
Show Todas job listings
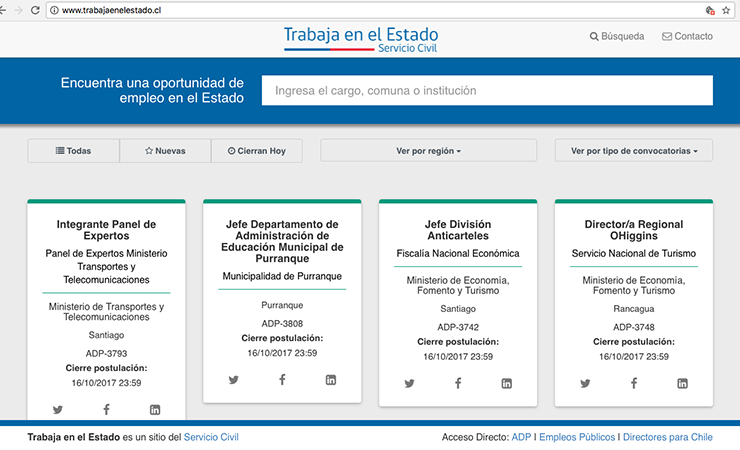73,151
